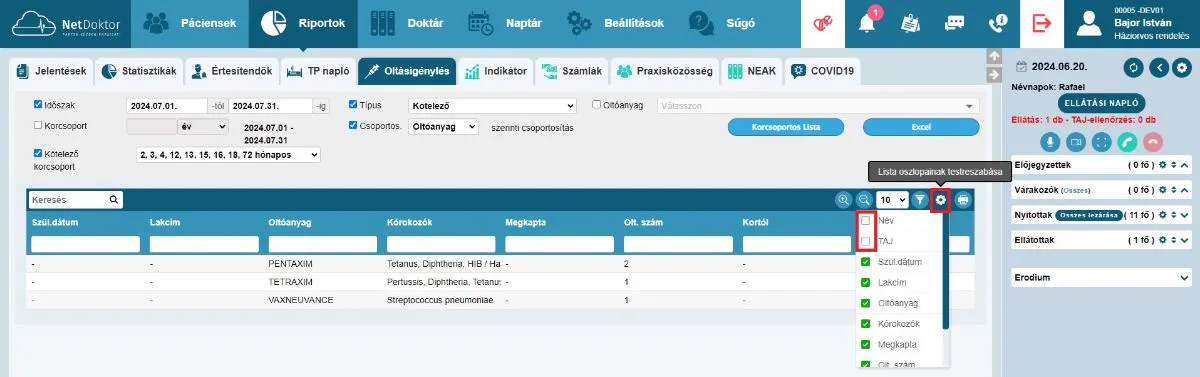Uncheck the Időszak checkbox
The height and width of the screenshot is (377, 1200).
38,104
